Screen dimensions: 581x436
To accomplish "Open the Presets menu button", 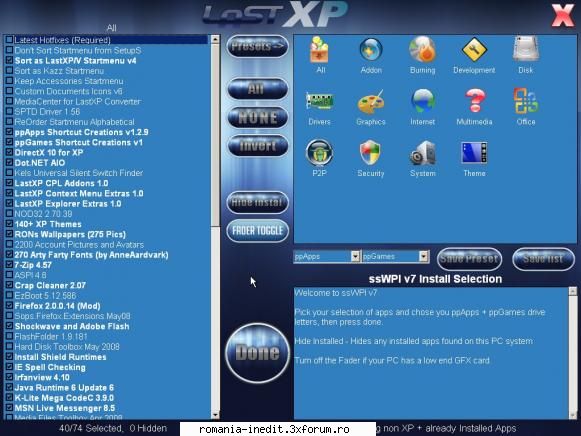I will (258, 46).
